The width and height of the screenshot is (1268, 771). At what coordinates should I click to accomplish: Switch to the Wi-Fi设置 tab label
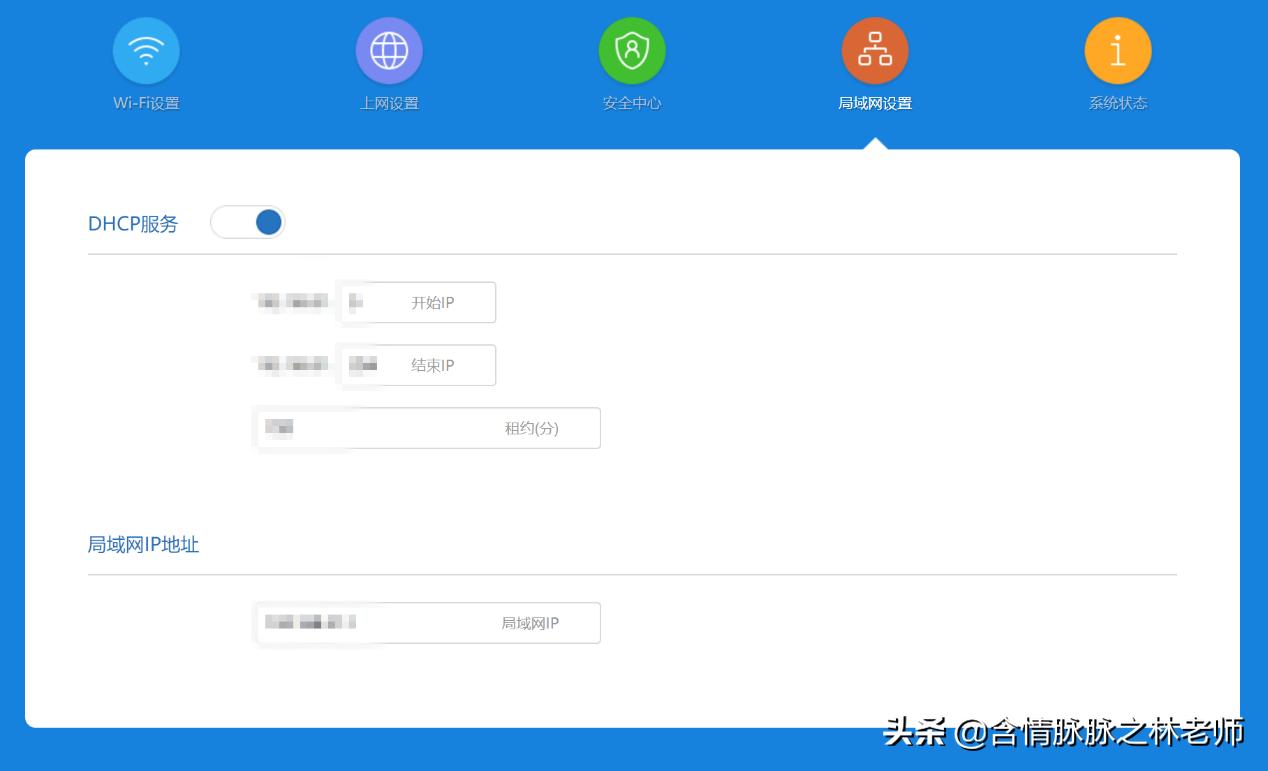146,101
